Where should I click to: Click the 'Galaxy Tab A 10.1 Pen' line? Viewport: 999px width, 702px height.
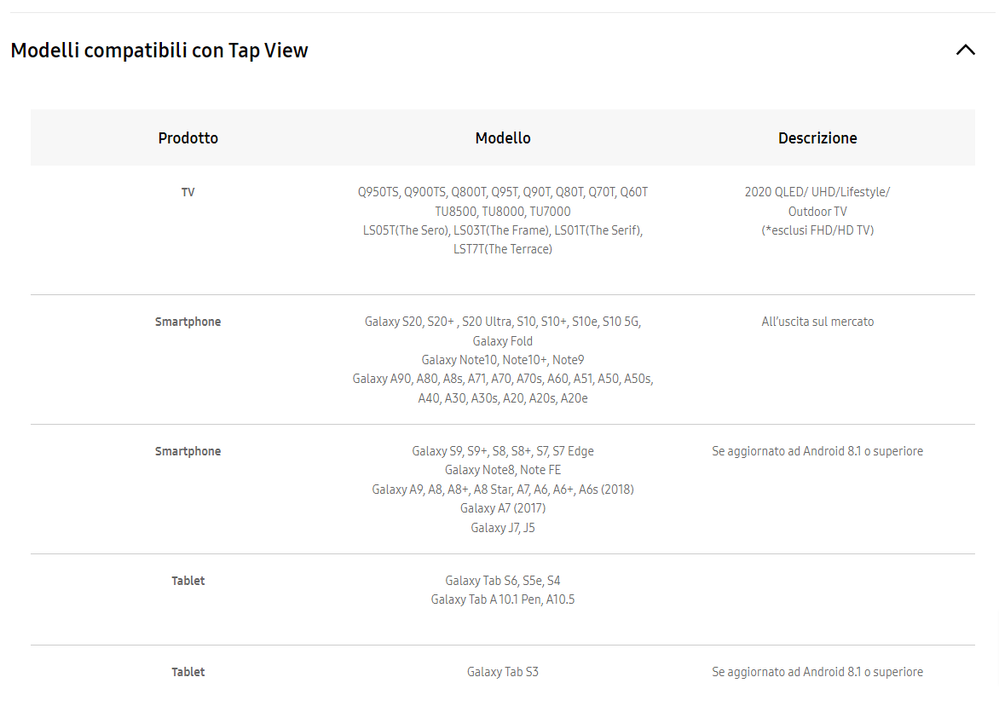[x=503, y=599]
